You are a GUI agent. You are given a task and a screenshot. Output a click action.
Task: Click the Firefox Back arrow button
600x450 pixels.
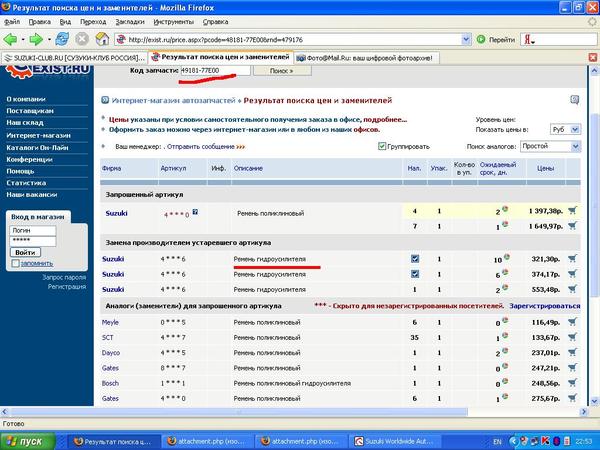pos(10,39)
